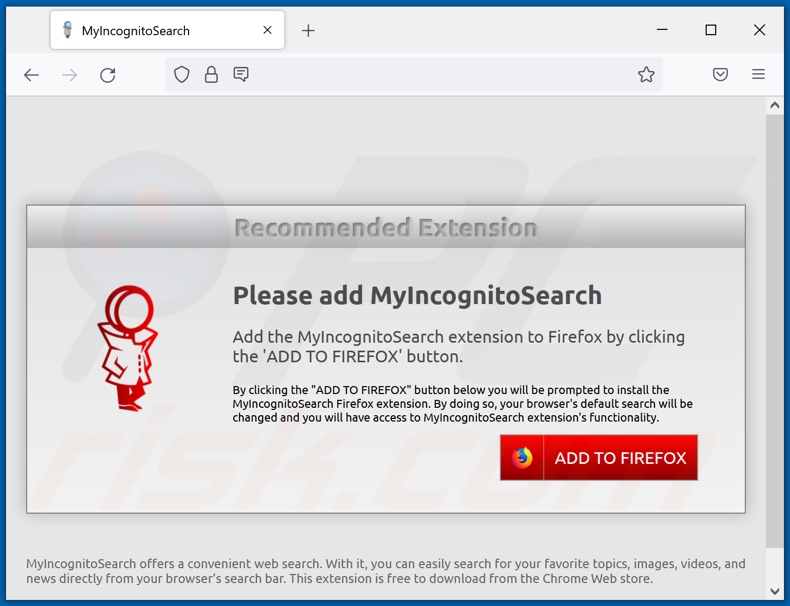Click the scrollbar down arrow
This screenshot has width=790, height=606.
coord(774,591)
